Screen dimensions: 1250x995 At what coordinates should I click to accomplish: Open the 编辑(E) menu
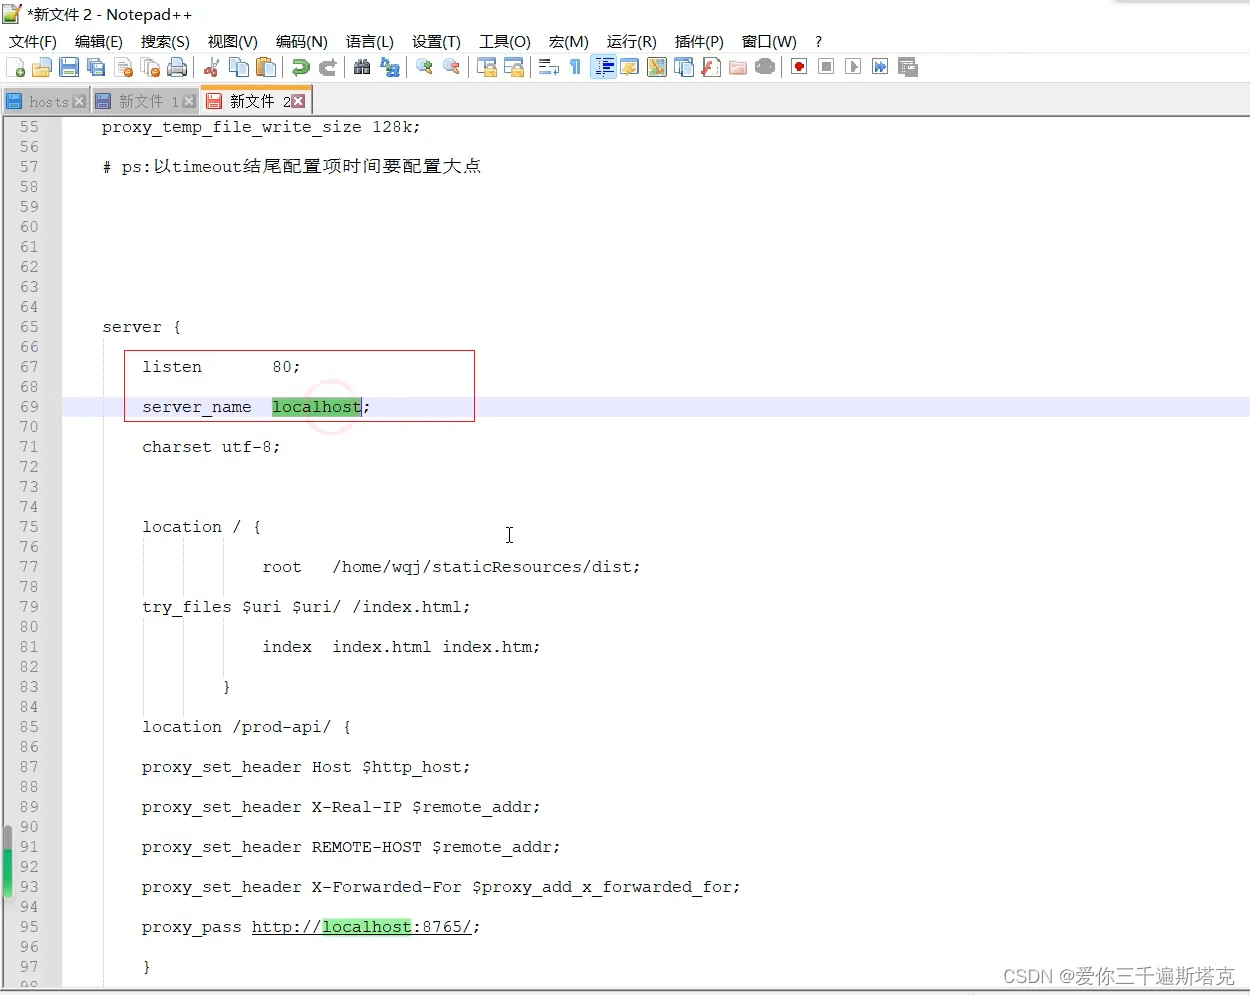tap(99, 41)
